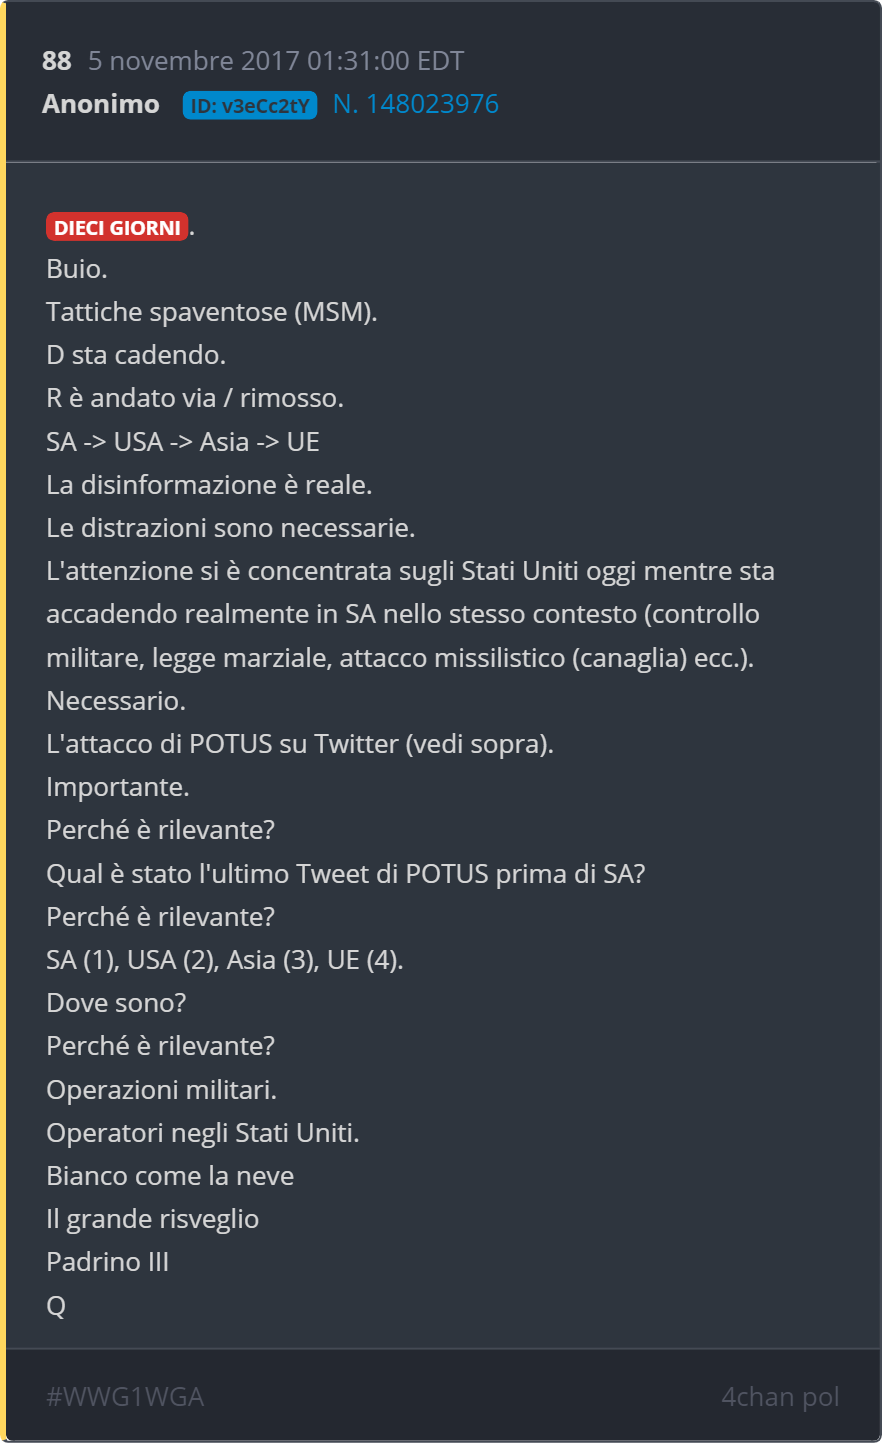This screenshot has height=1444, width=882.
Task: Click the line 'Padrino III'
Action: pyautogui.click(x=108, y=1262)
